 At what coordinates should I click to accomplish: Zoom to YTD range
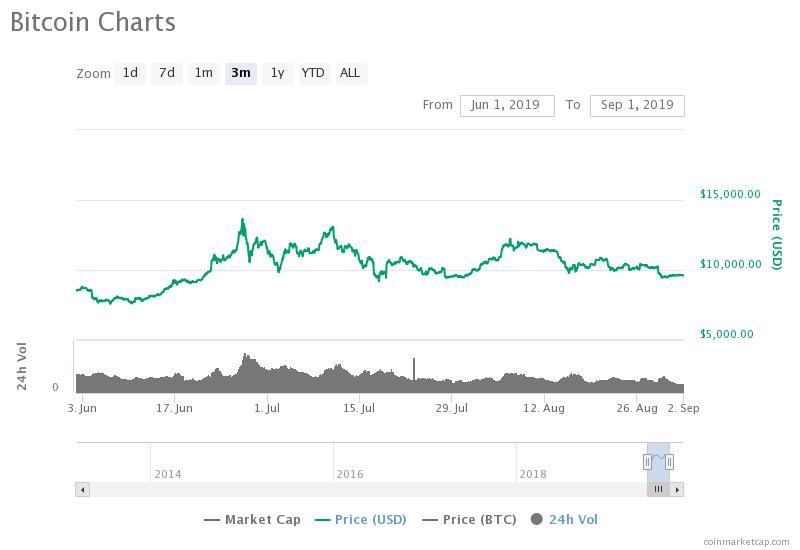[x=313, y=73]
